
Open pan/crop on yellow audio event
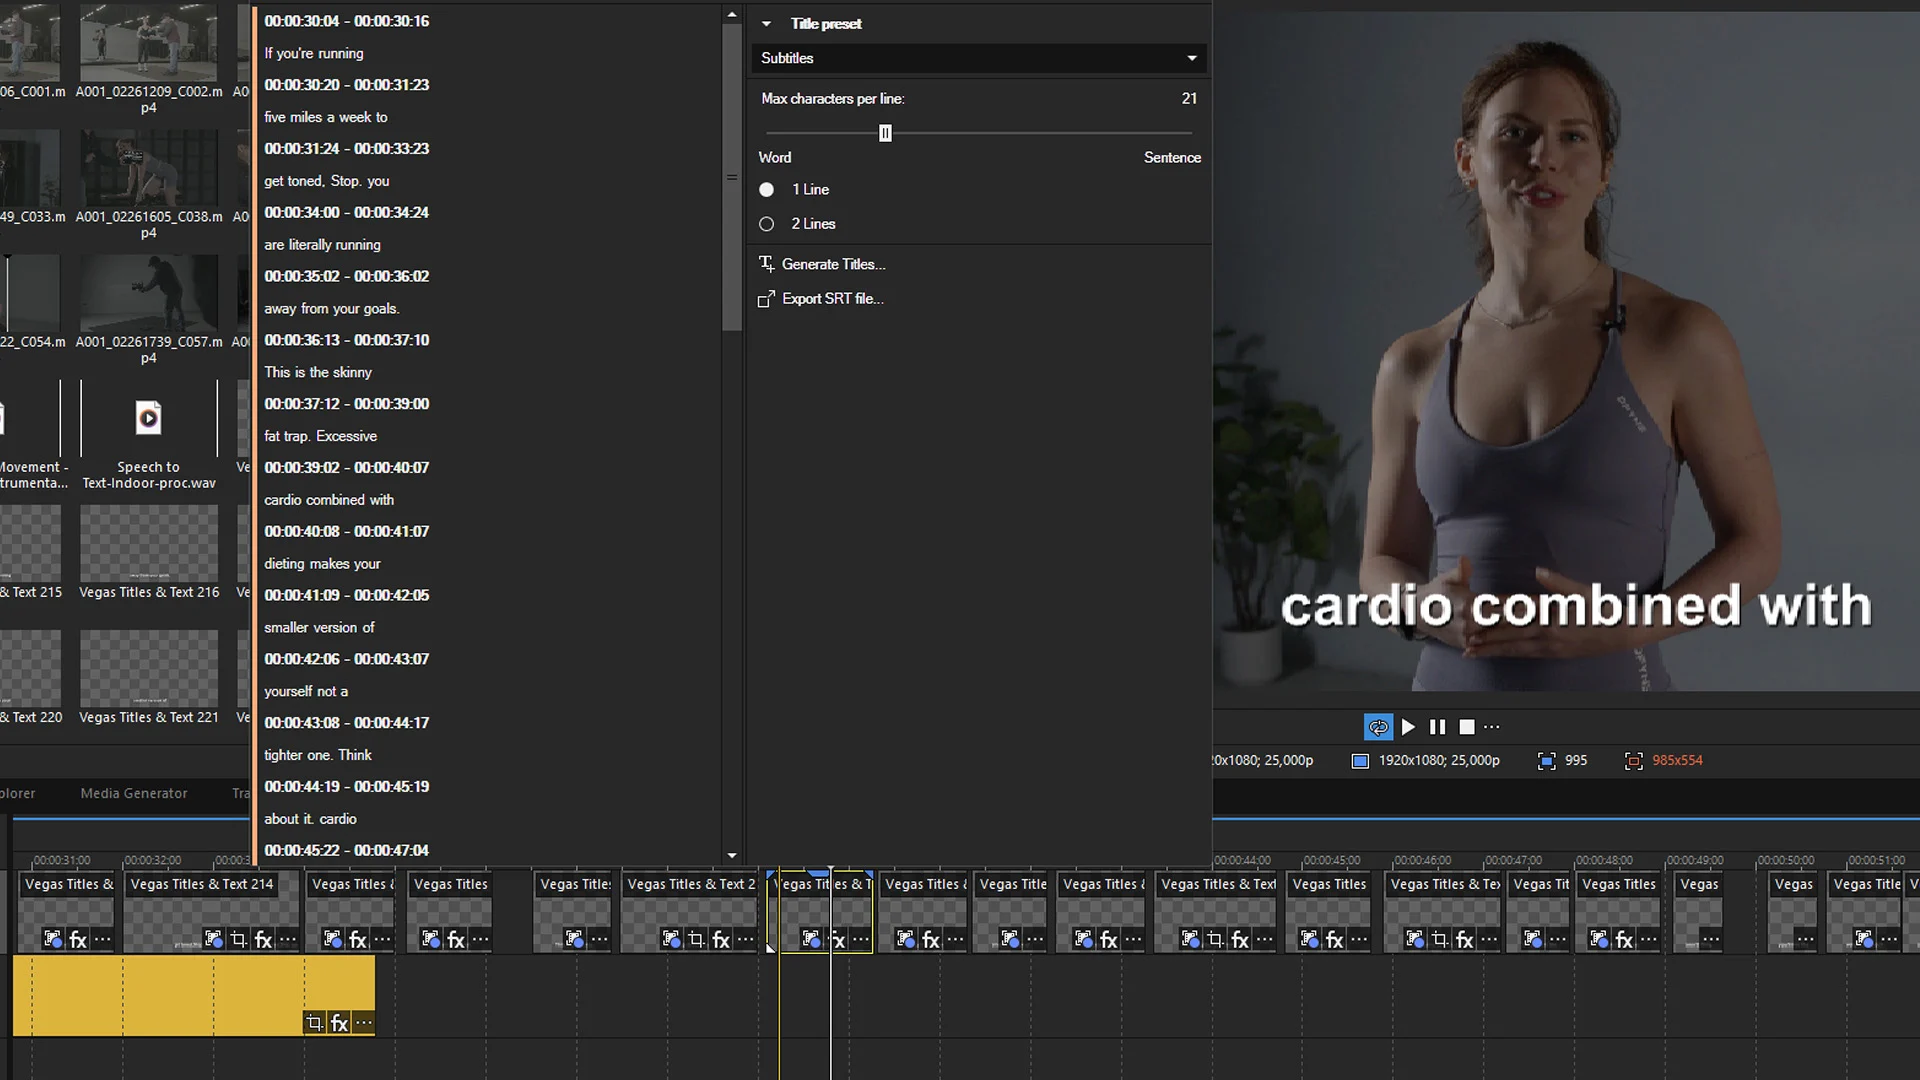[314, 1023]
